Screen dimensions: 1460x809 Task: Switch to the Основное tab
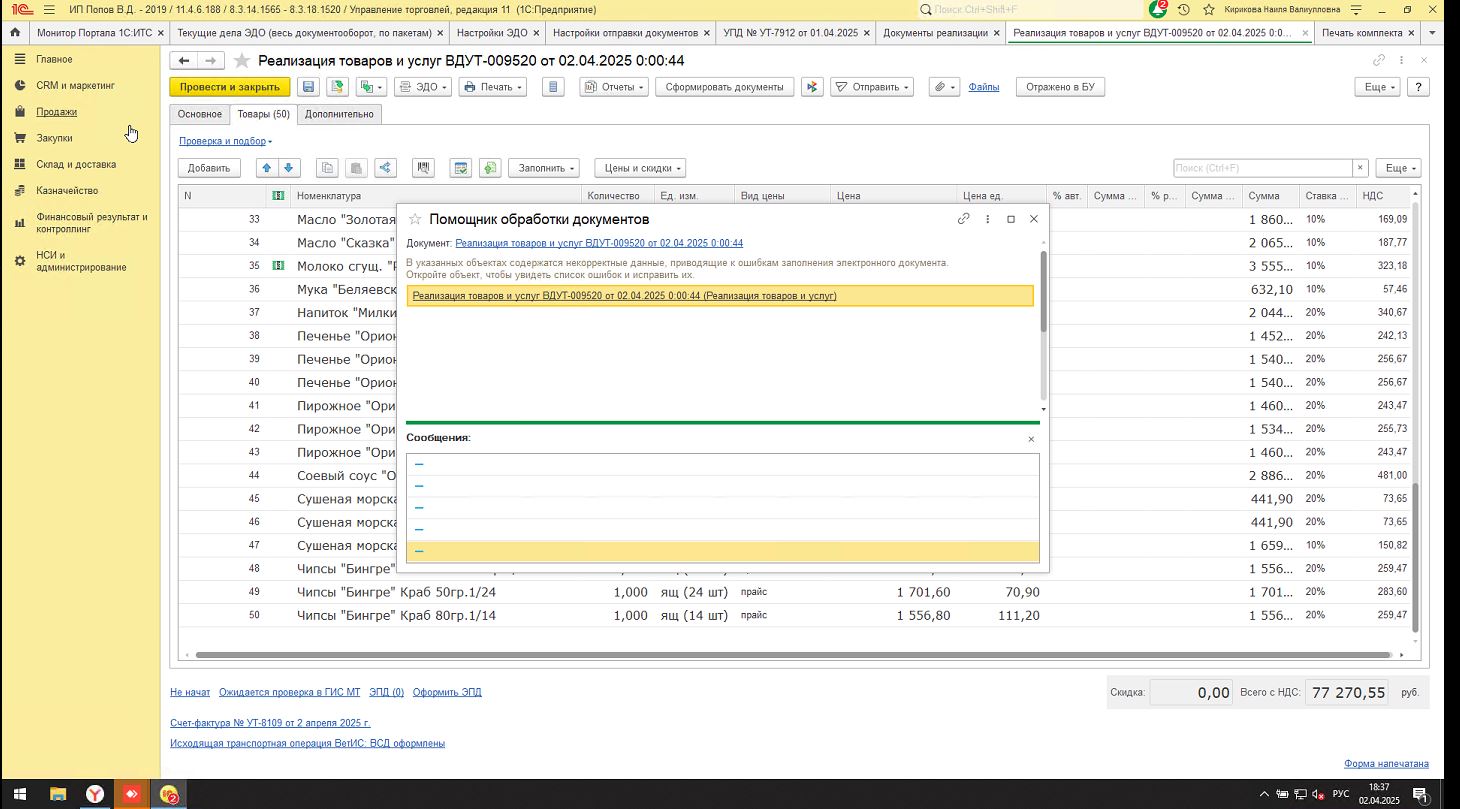click(x=199, y=114)
